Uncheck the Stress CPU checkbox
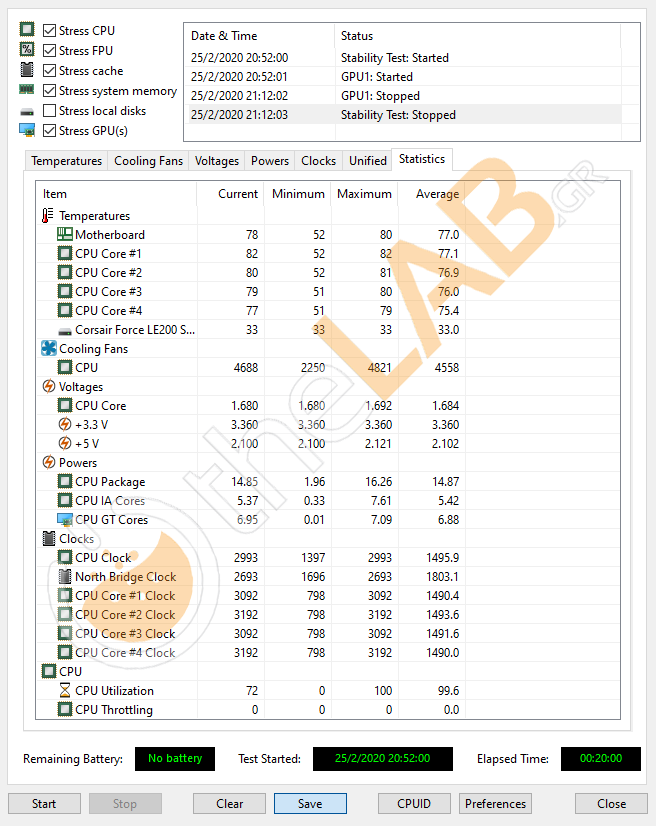Image resolution: width=656 pixels, height=826 pixels. 49,31
